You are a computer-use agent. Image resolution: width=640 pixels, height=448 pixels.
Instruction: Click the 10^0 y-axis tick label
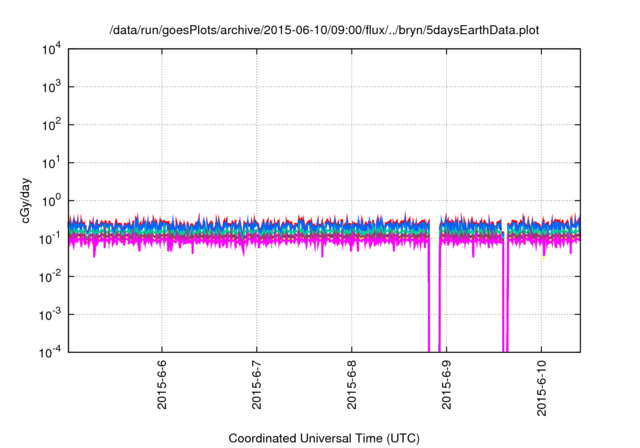[x=52, y=201]
